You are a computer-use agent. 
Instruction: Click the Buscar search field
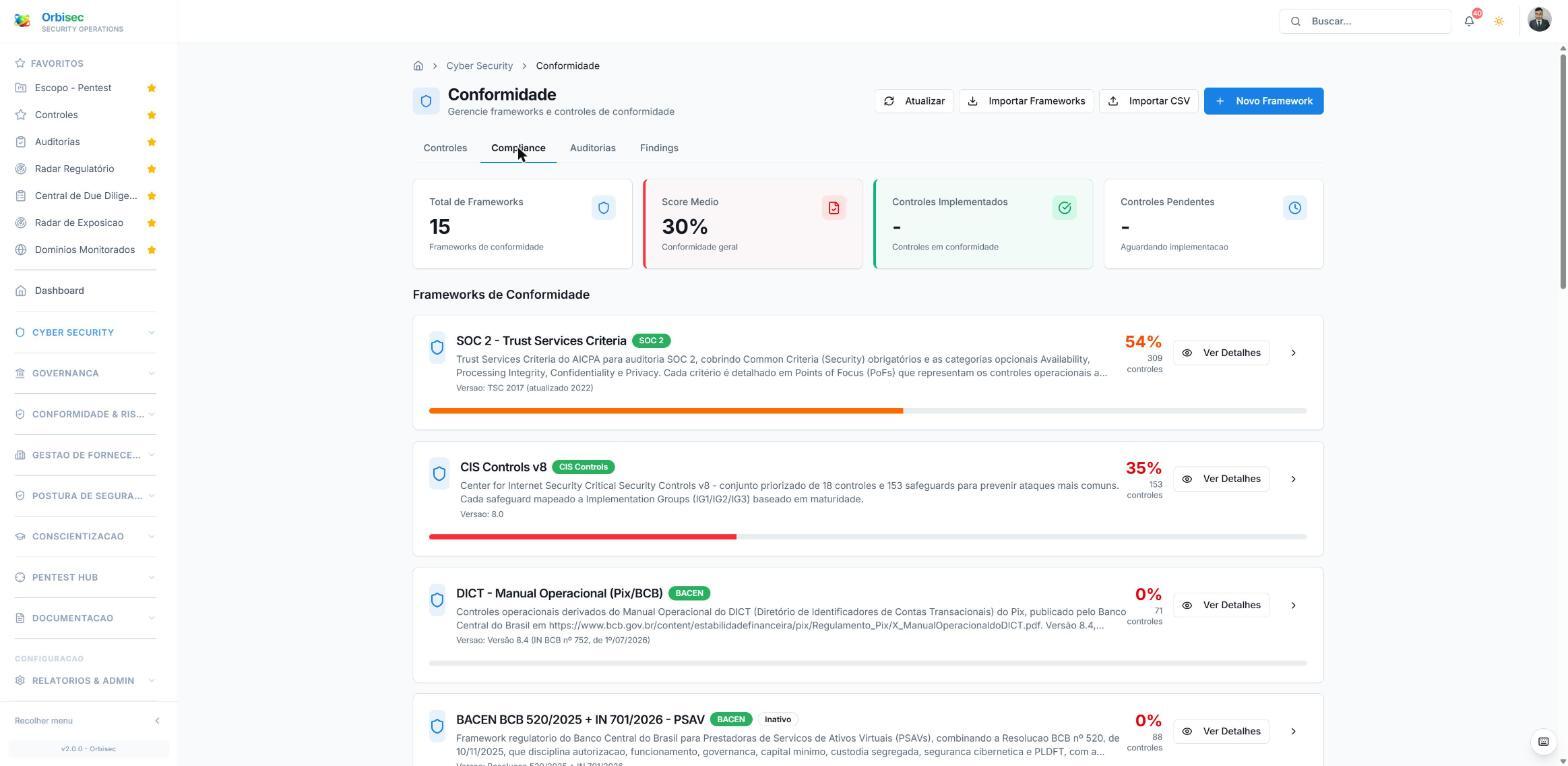[1365, 21]
